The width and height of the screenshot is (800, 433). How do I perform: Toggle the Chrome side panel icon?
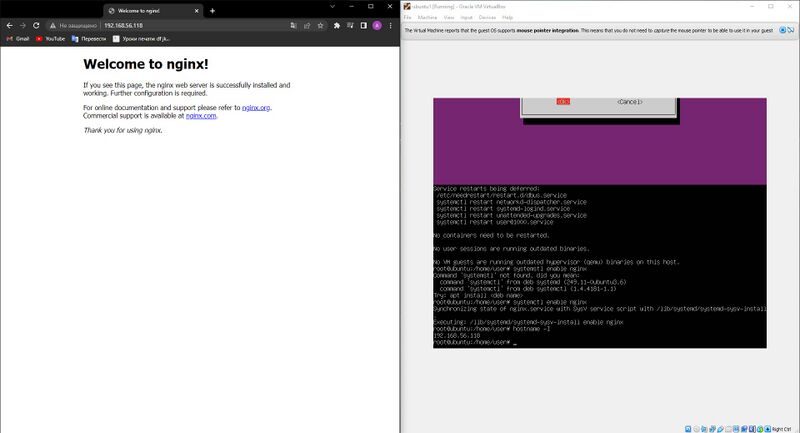pyautogui.click(x=363, y=26)
